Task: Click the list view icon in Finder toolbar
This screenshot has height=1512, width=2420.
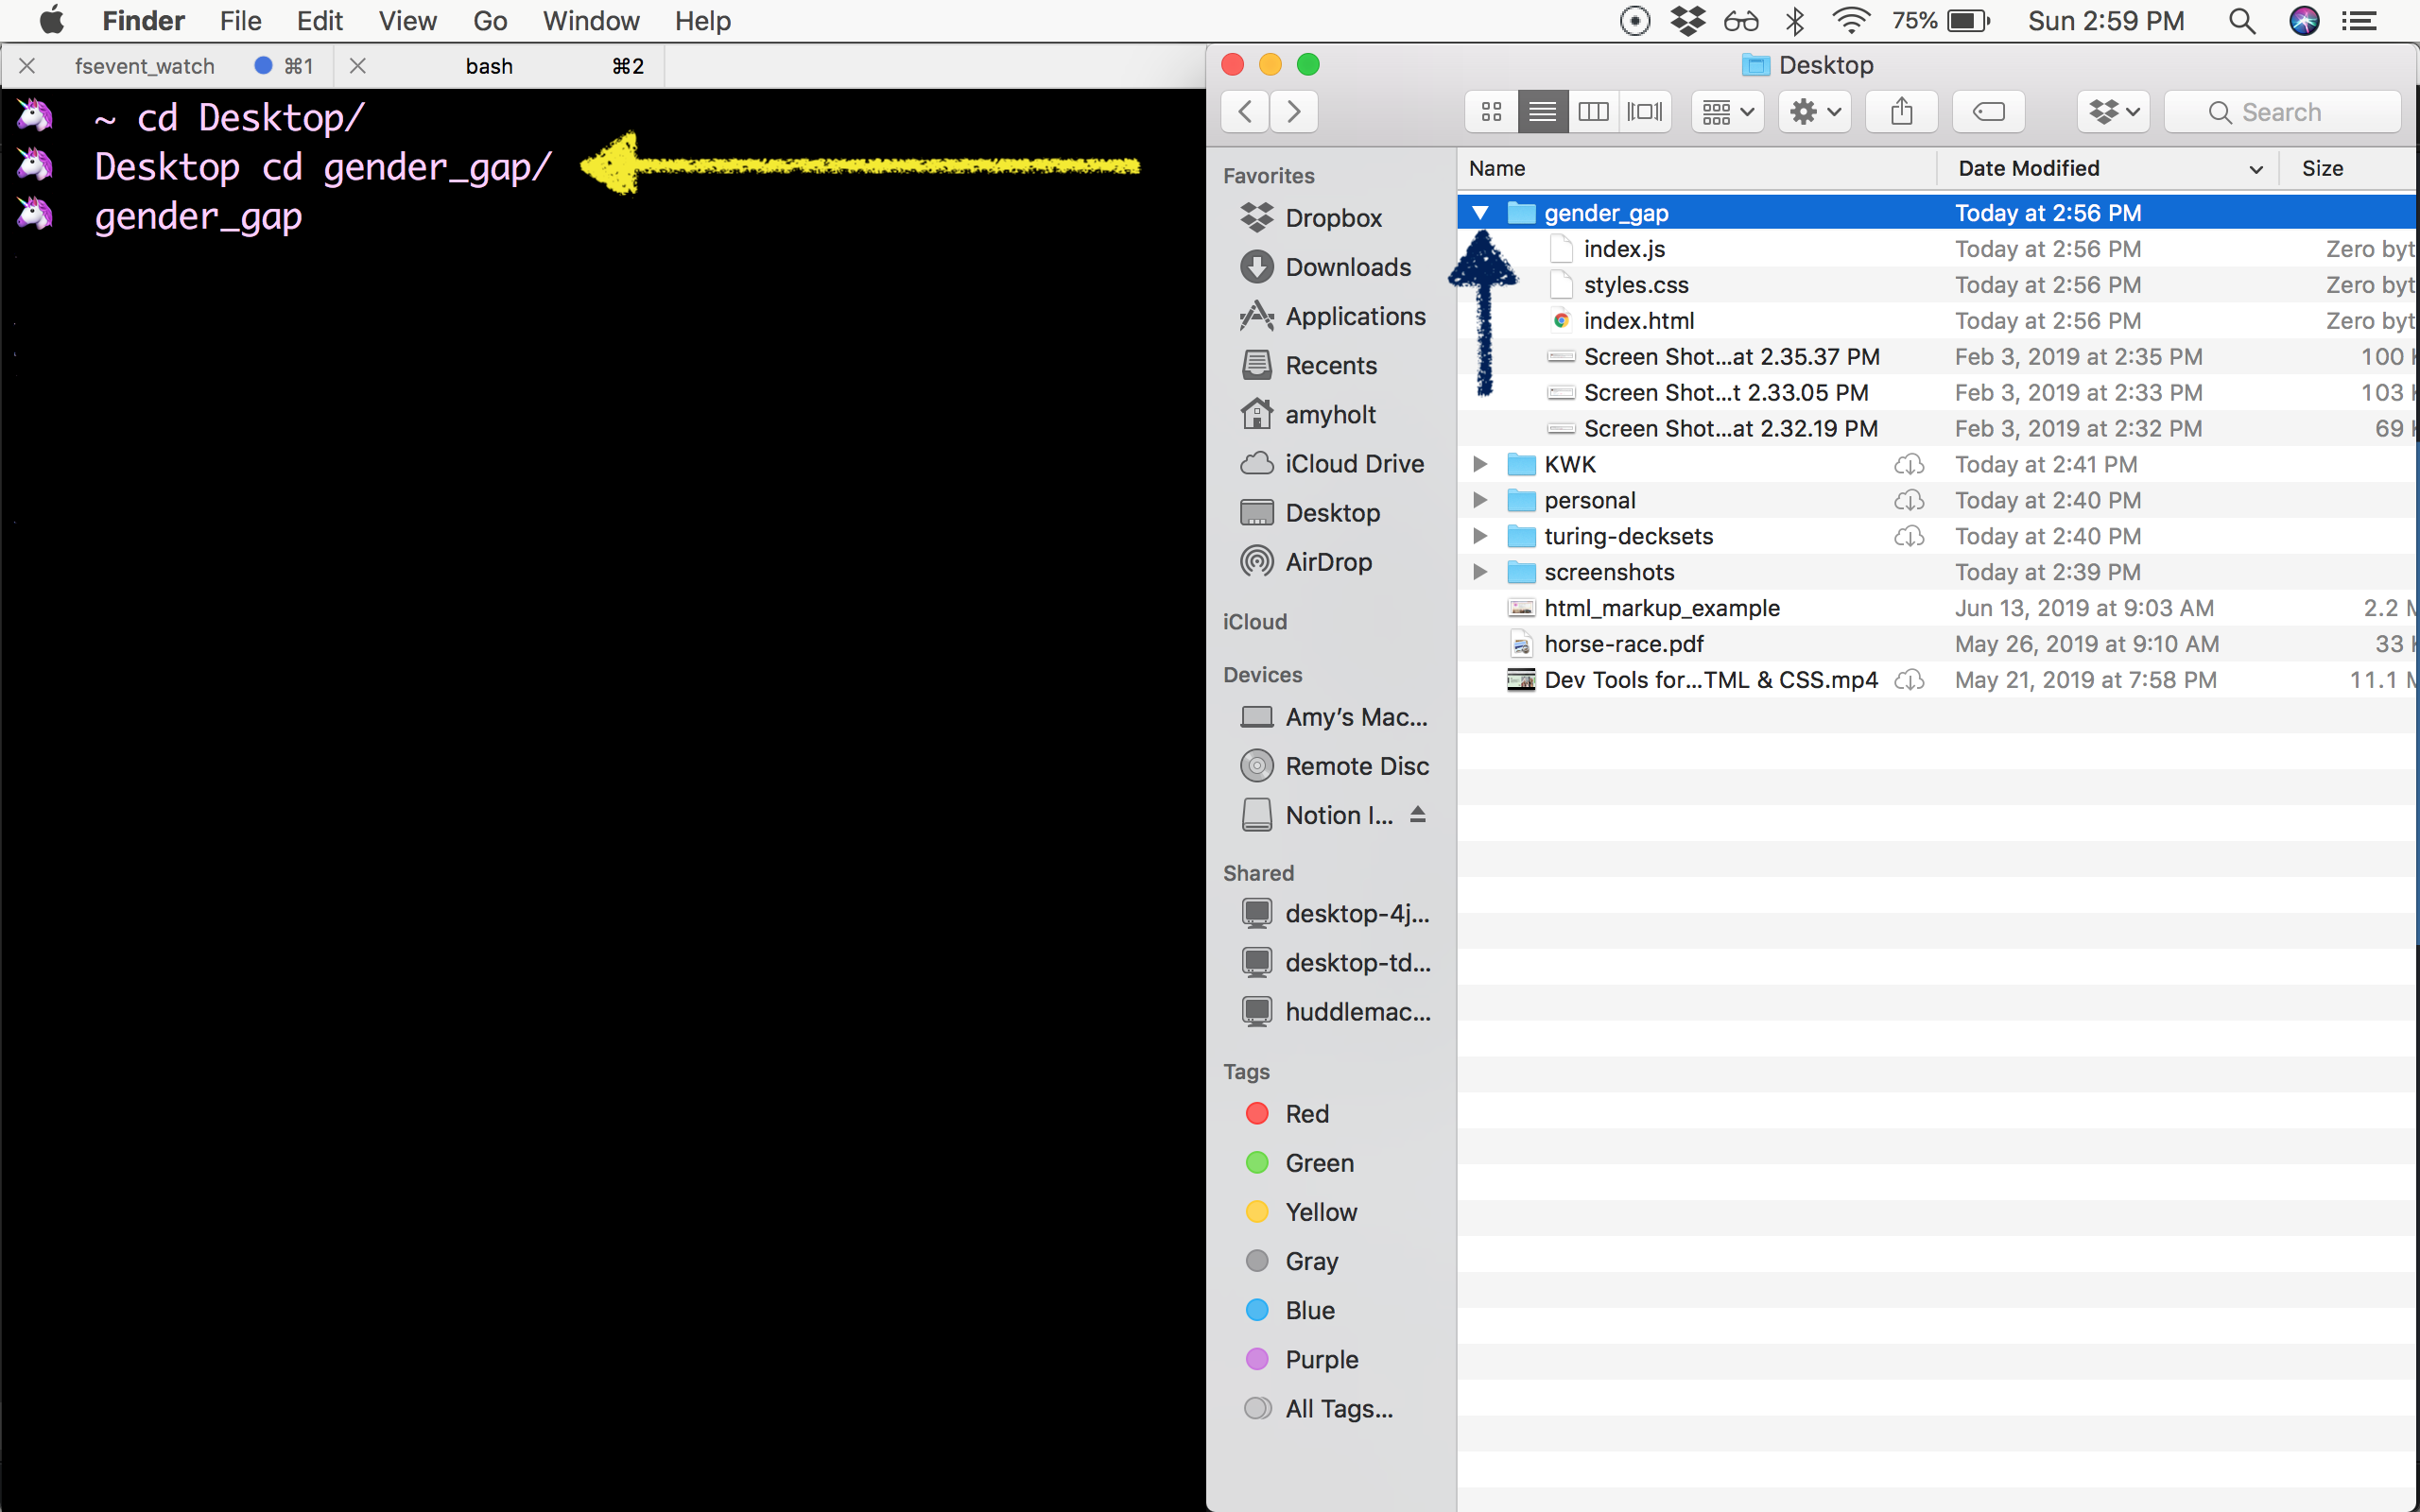Action: point(1540,110)
